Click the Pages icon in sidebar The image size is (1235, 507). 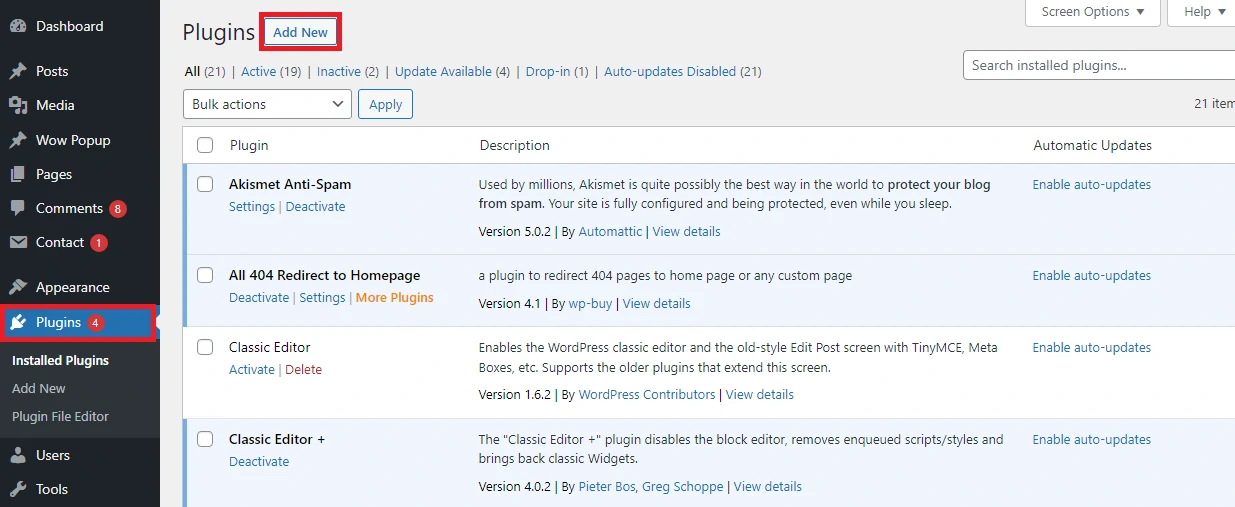click(18, 174)
